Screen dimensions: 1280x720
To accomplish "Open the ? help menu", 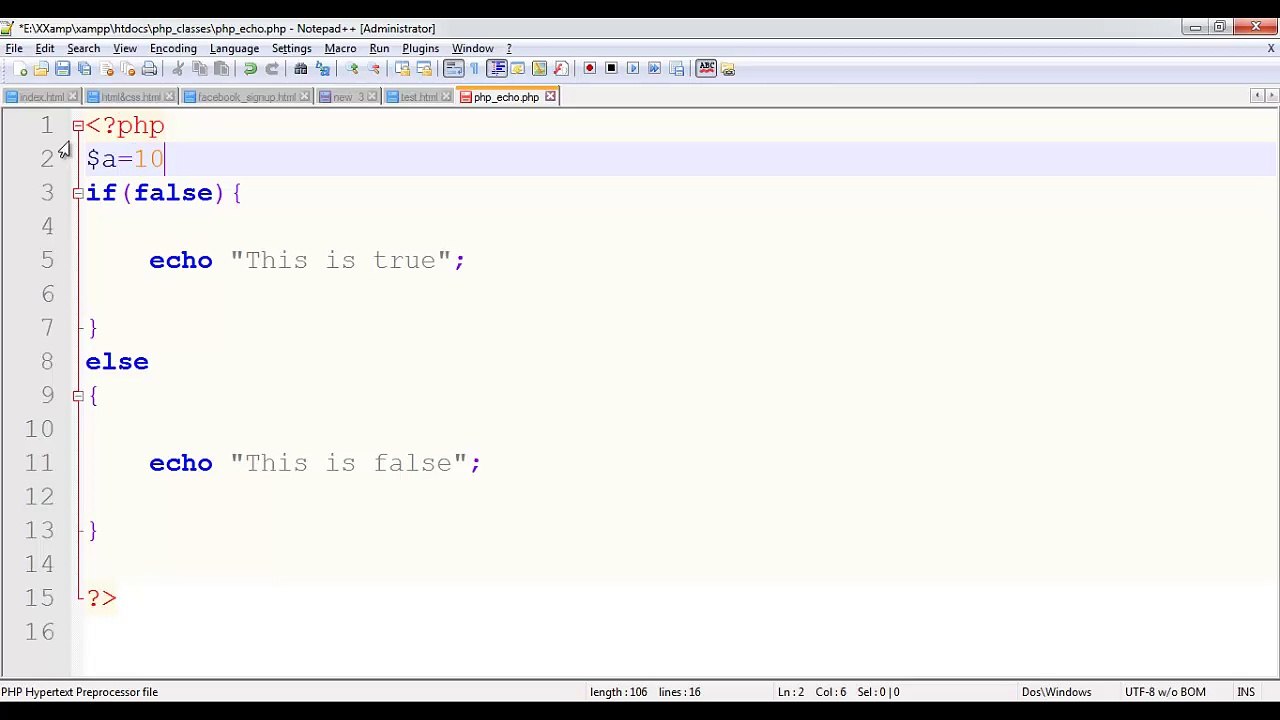I will pyautogui.click(x=509, y=48).
